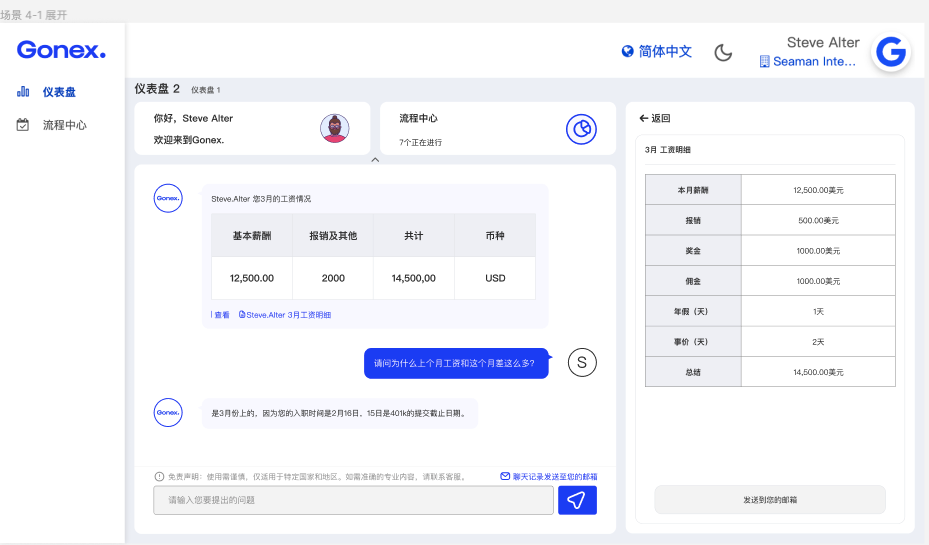This screenshot has height=545, width=929.
Task: Click the bar chart icon beside 仪表盘
Action: pos(23,91)
